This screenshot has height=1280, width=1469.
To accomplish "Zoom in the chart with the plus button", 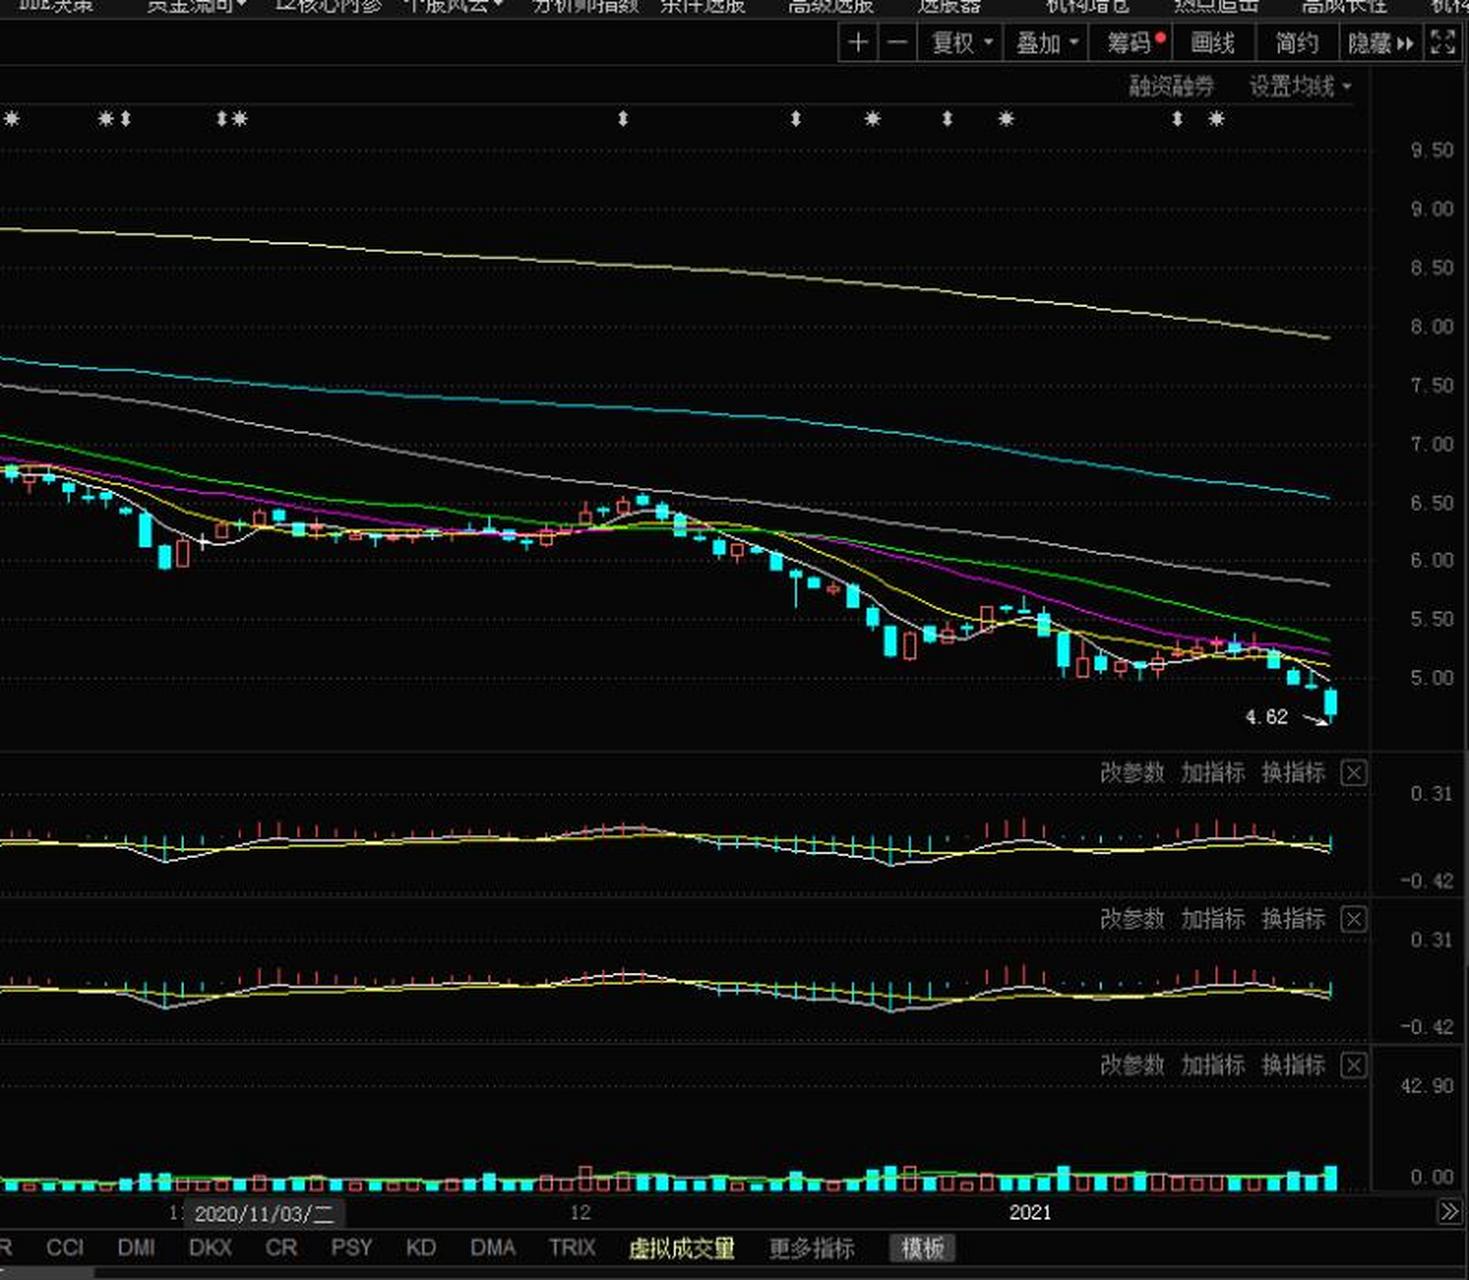I will pos(858,43).
